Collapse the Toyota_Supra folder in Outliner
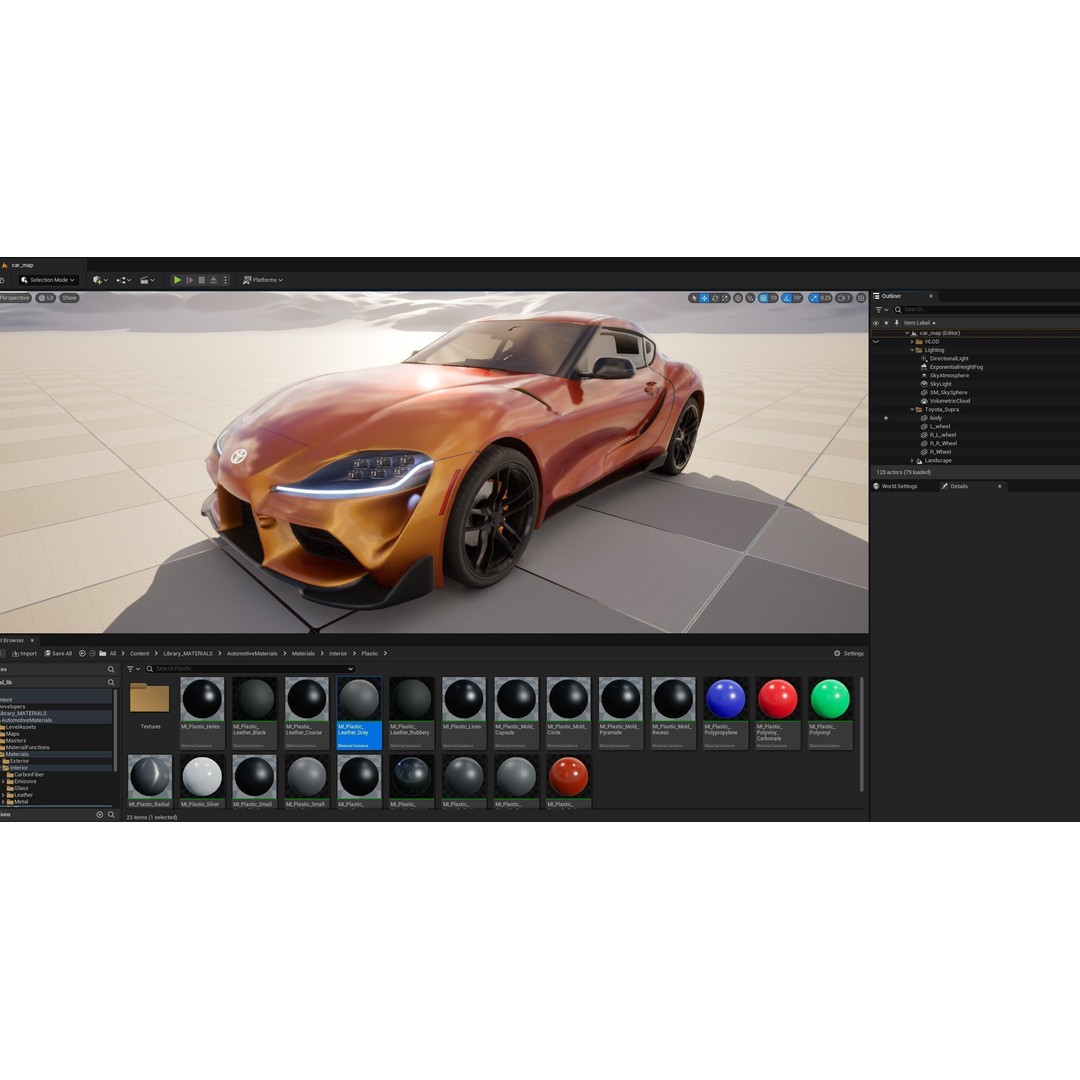This screenshot has width=1080, height=1080. click(912, 410)
